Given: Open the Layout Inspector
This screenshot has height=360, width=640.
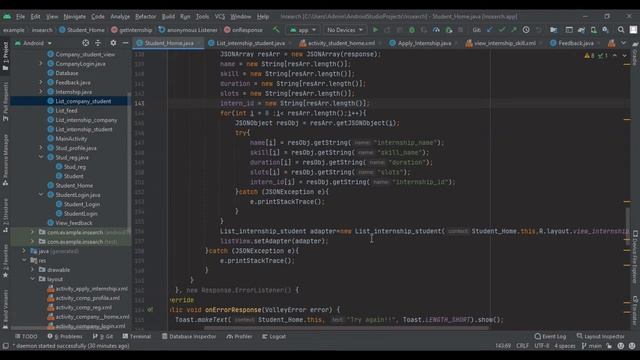Looking at the screenshot, I should tap(600, 336).
